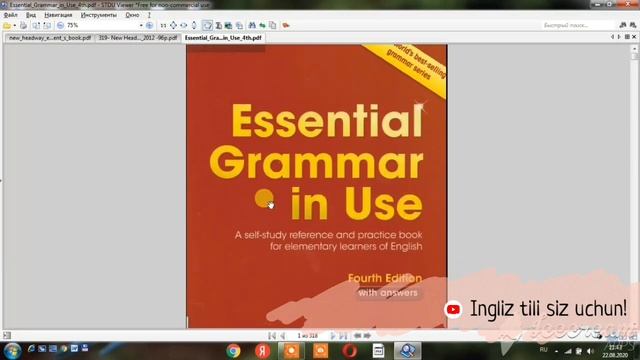Go to first page button
640x360 pixels.
tap(272, 336)
